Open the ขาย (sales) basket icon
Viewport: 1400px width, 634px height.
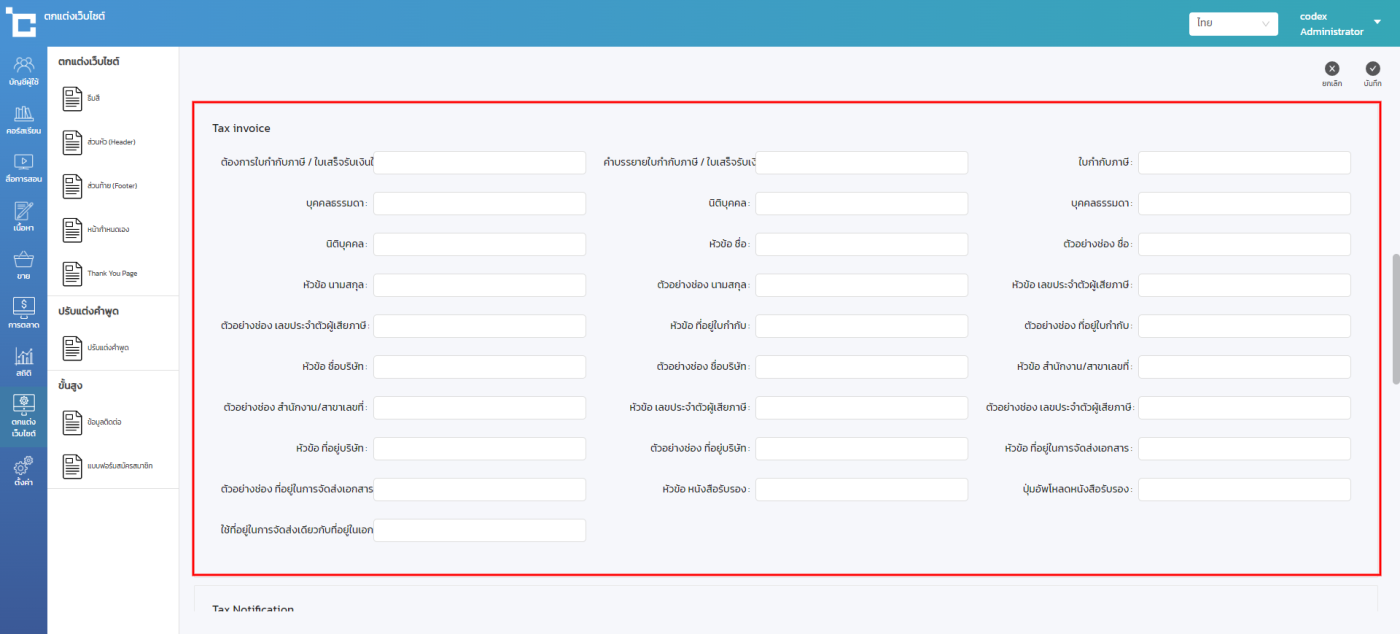pos(23,265)
